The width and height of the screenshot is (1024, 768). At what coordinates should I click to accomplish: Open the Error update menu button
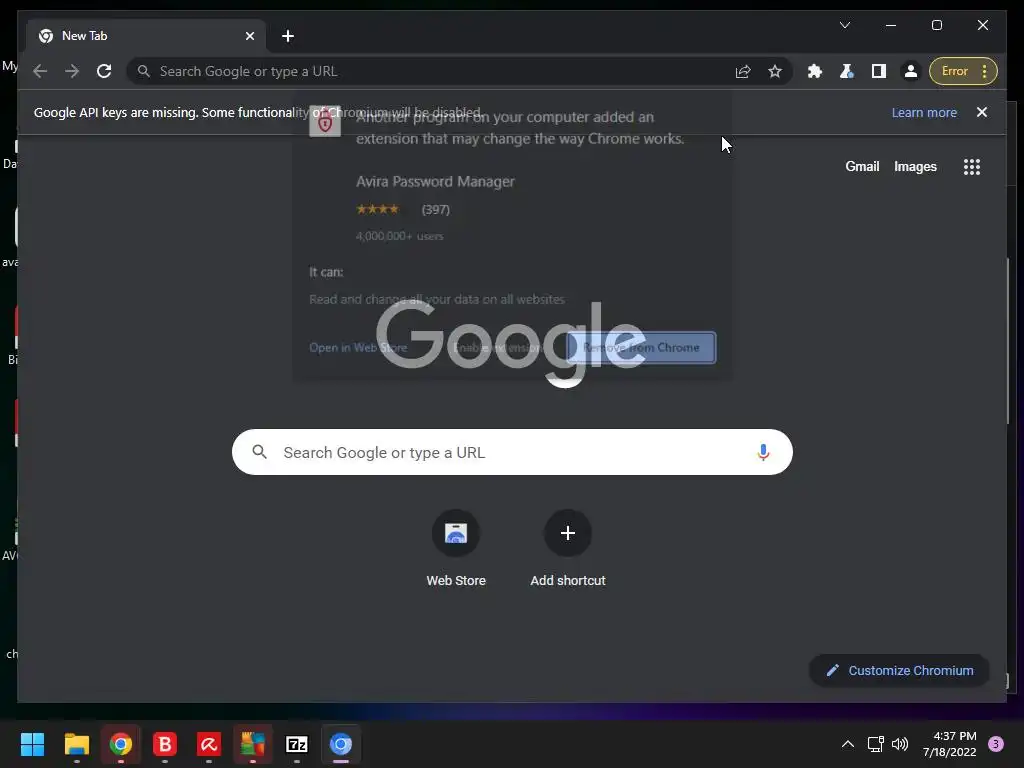coord(963,71)
